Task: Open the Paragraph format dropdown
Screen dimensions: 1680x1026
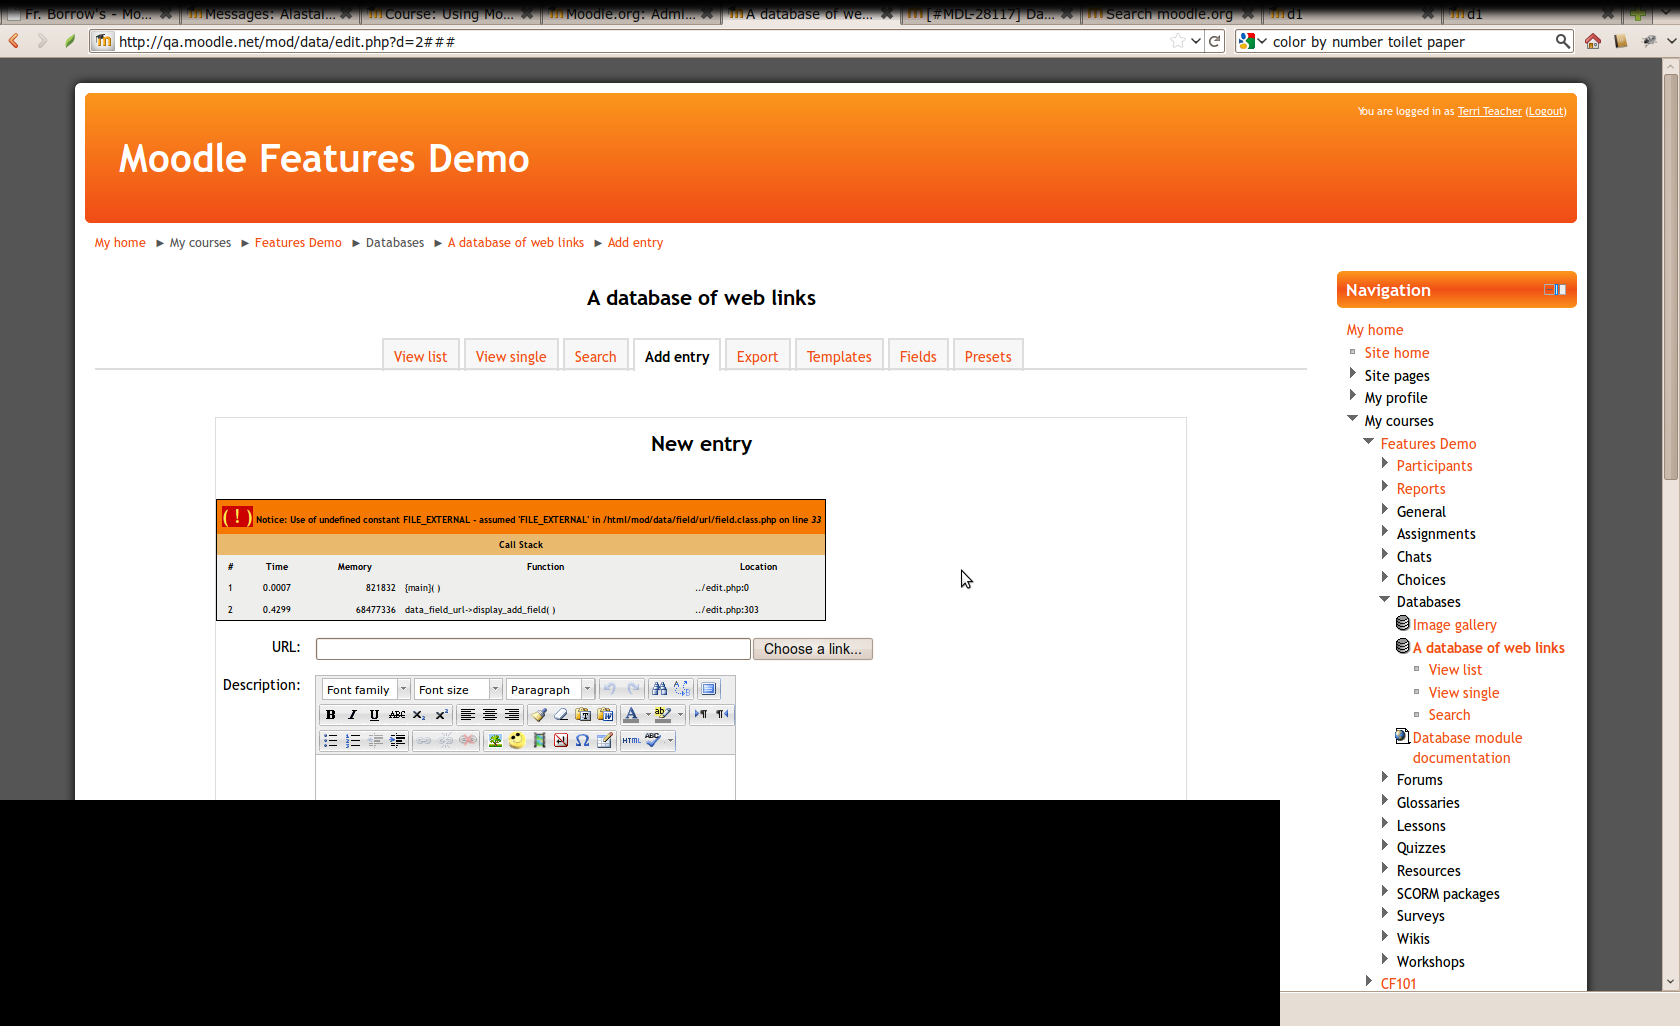Action: [x=550, y=689]
